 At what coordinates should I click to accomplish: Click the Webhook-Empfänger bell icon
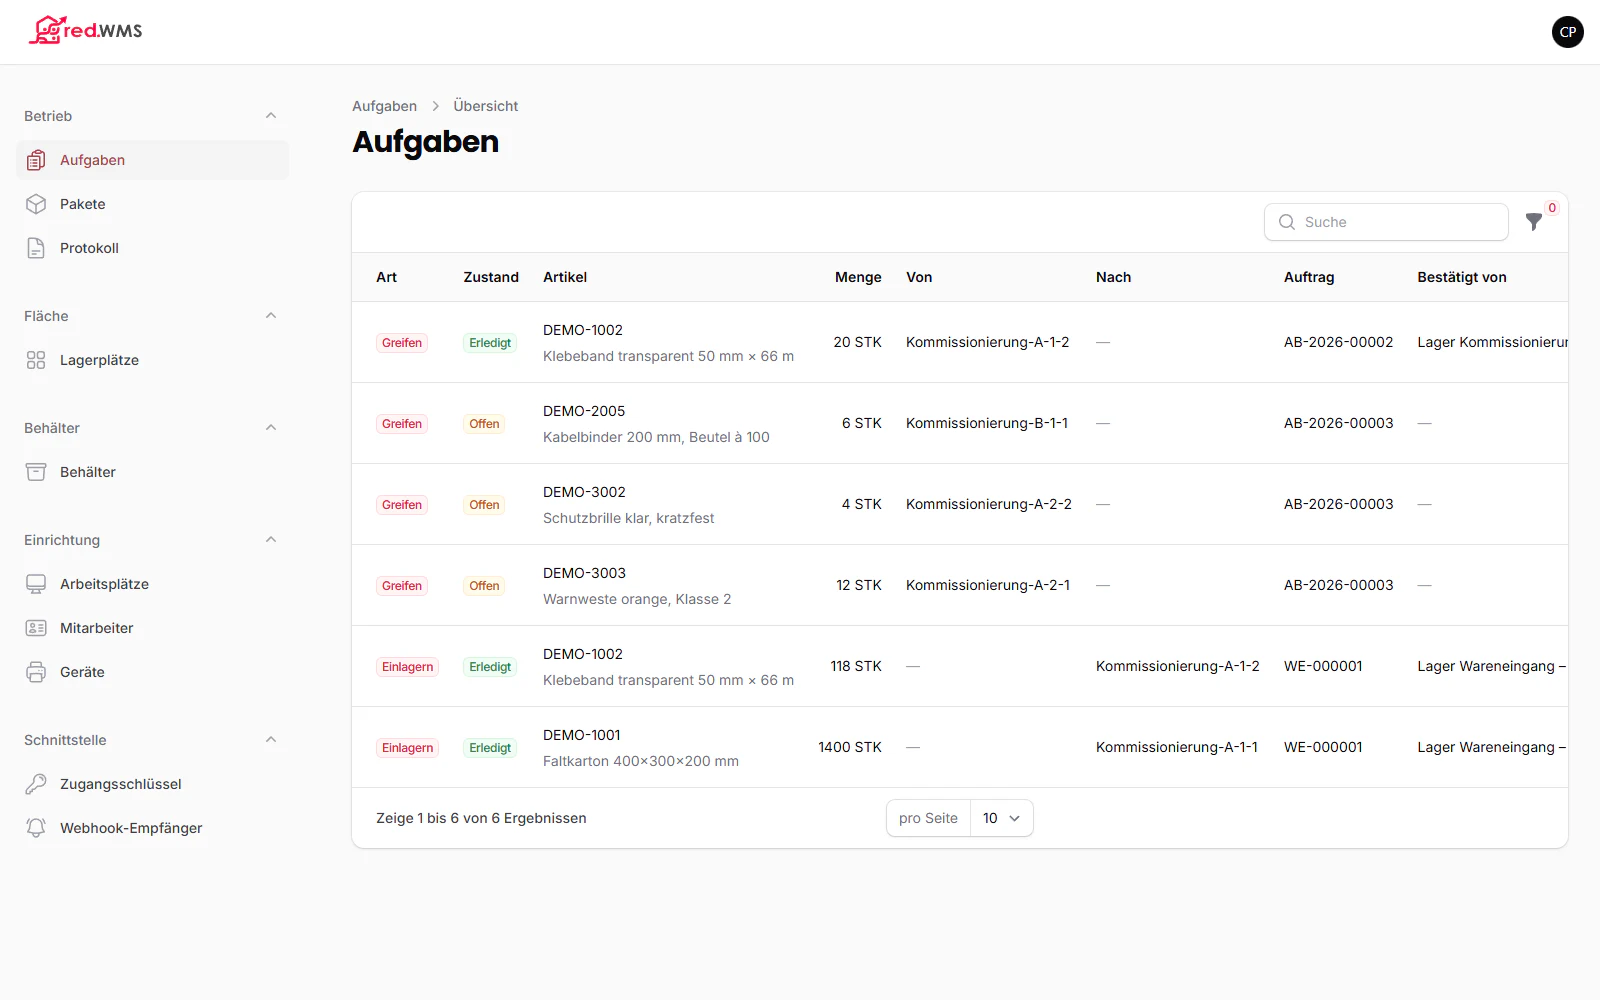pyautogui.click(x=36, y=828)
